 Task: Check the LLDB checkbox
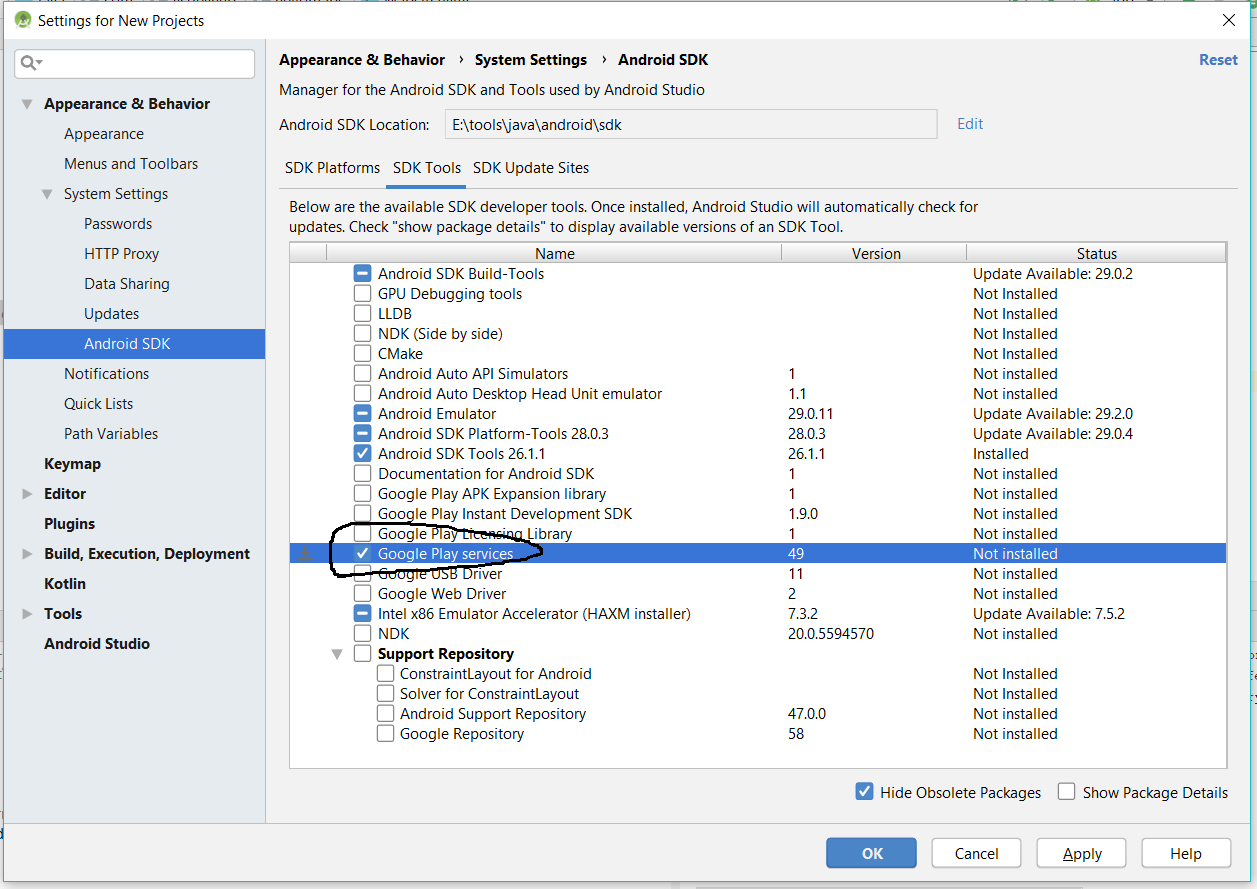coord(362,313)
